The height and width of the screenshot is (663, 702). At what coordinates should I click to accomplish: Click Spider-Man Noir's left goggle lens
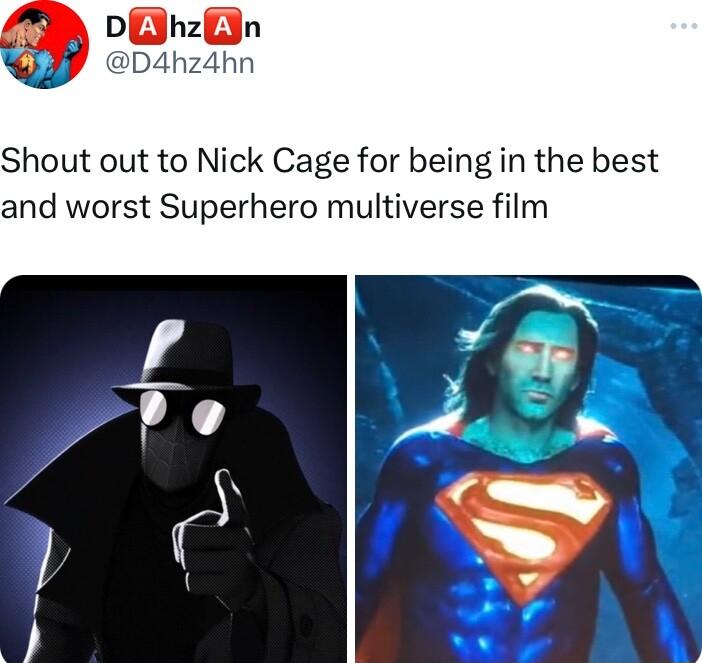[x=153, y=407]
